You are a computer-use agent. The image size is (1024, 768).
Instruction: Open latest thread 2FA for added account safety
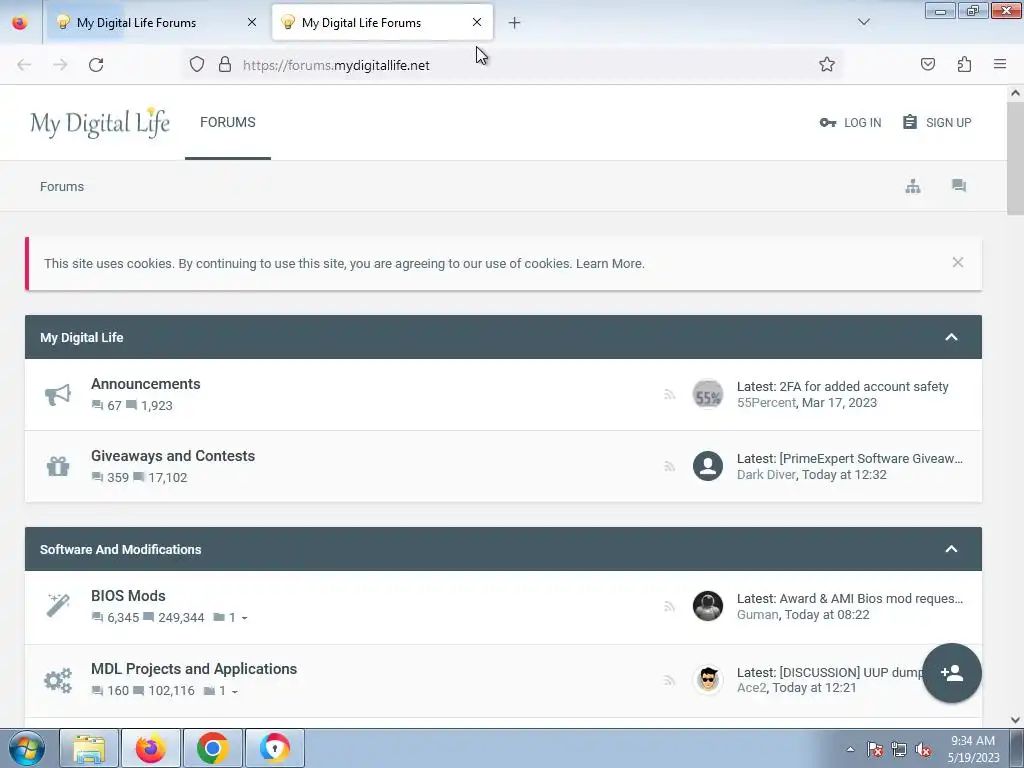(x=864, y=387)
